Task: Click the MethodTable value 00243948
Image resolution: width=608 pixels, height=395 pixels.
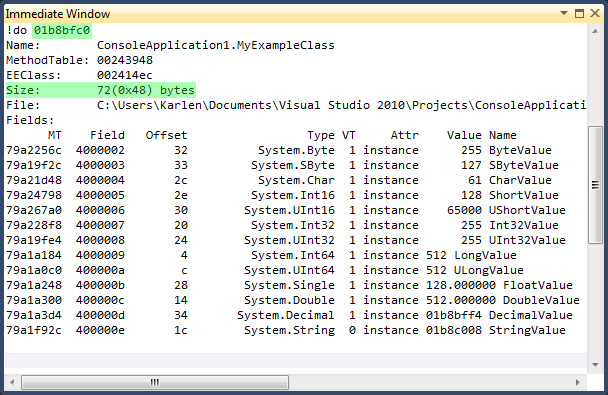Action: point(125,60)
